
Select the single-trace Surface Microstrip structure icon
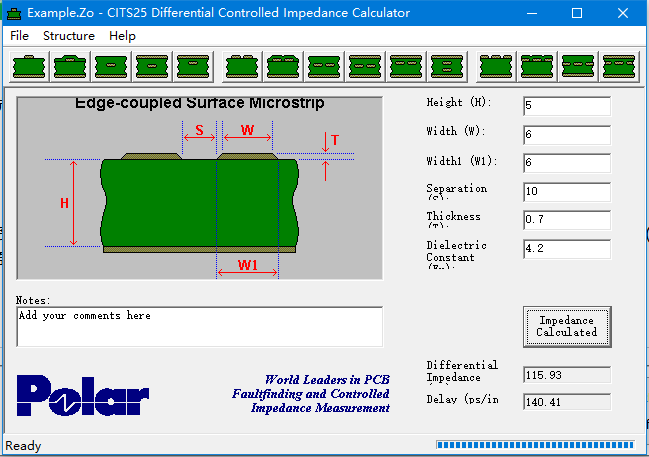tap(29, 67)
